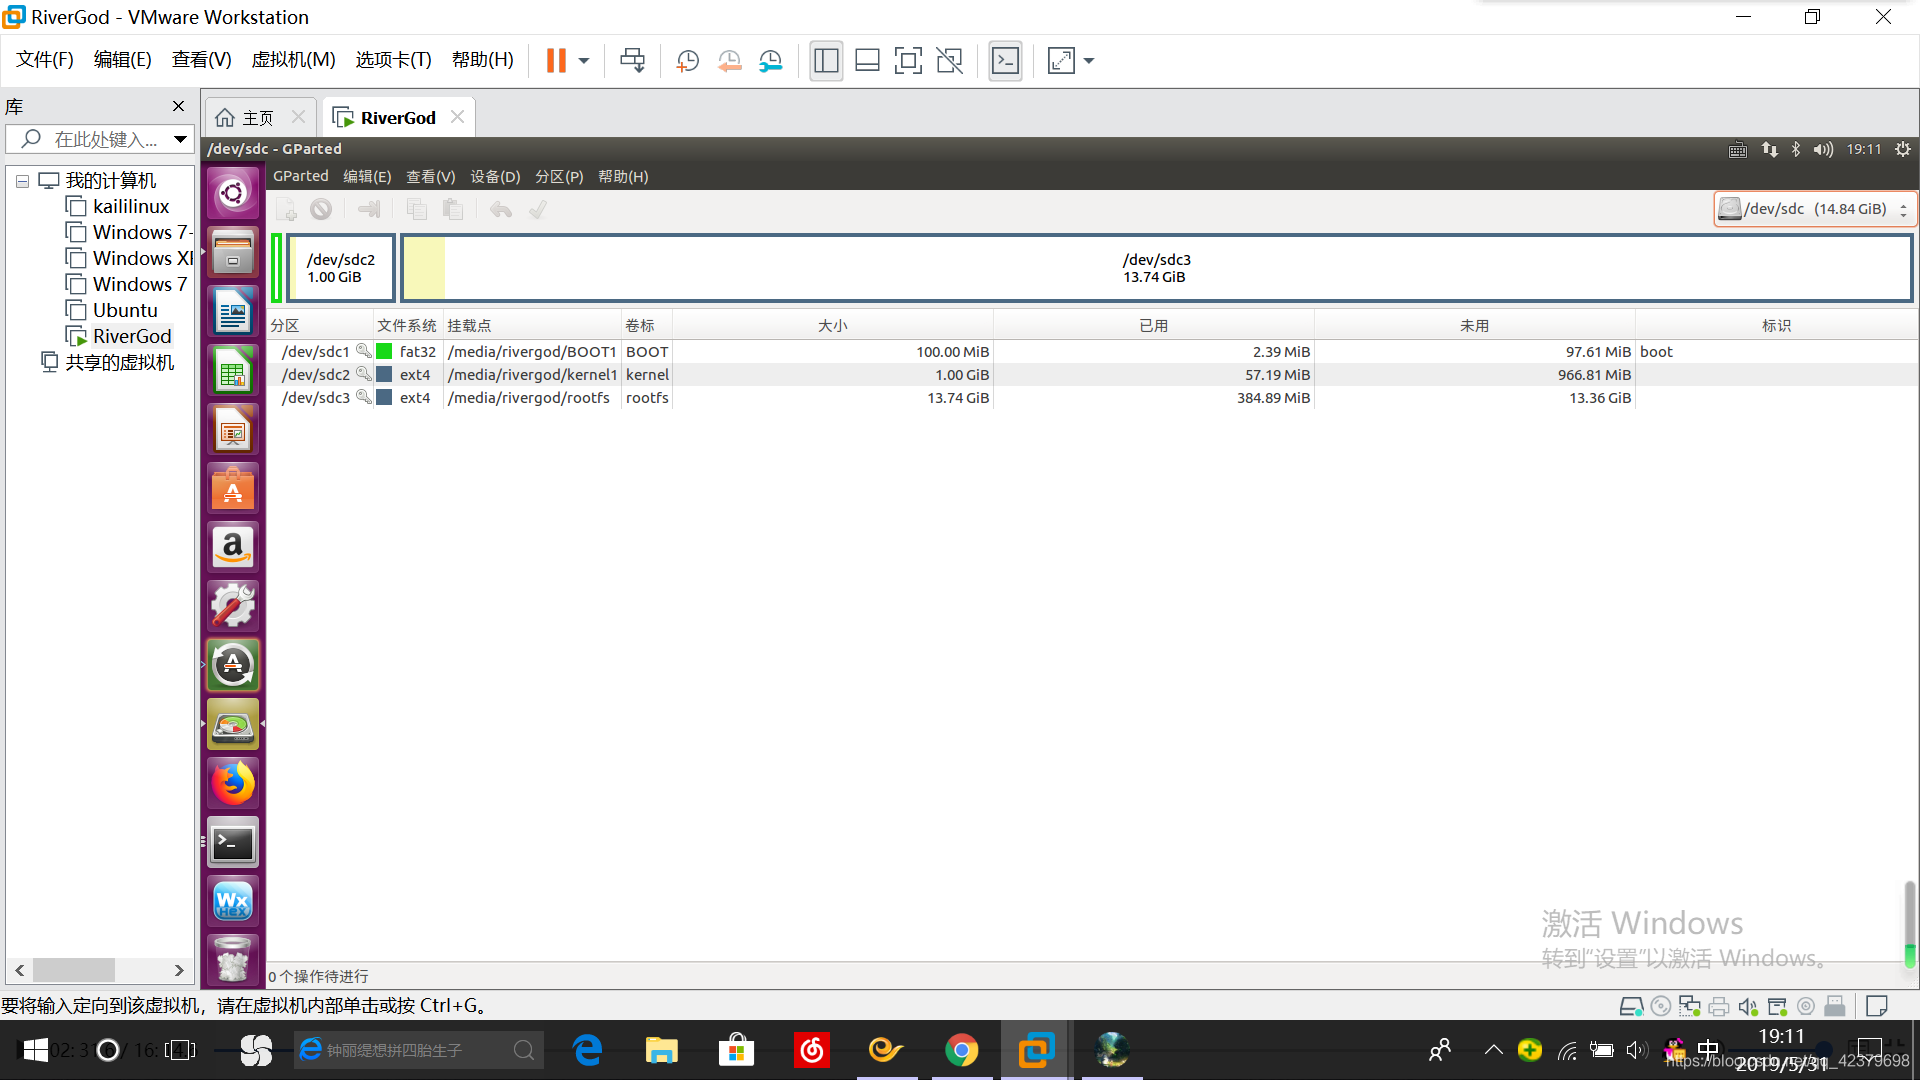Open the Amazon launcher icon

tap(233, 548)
